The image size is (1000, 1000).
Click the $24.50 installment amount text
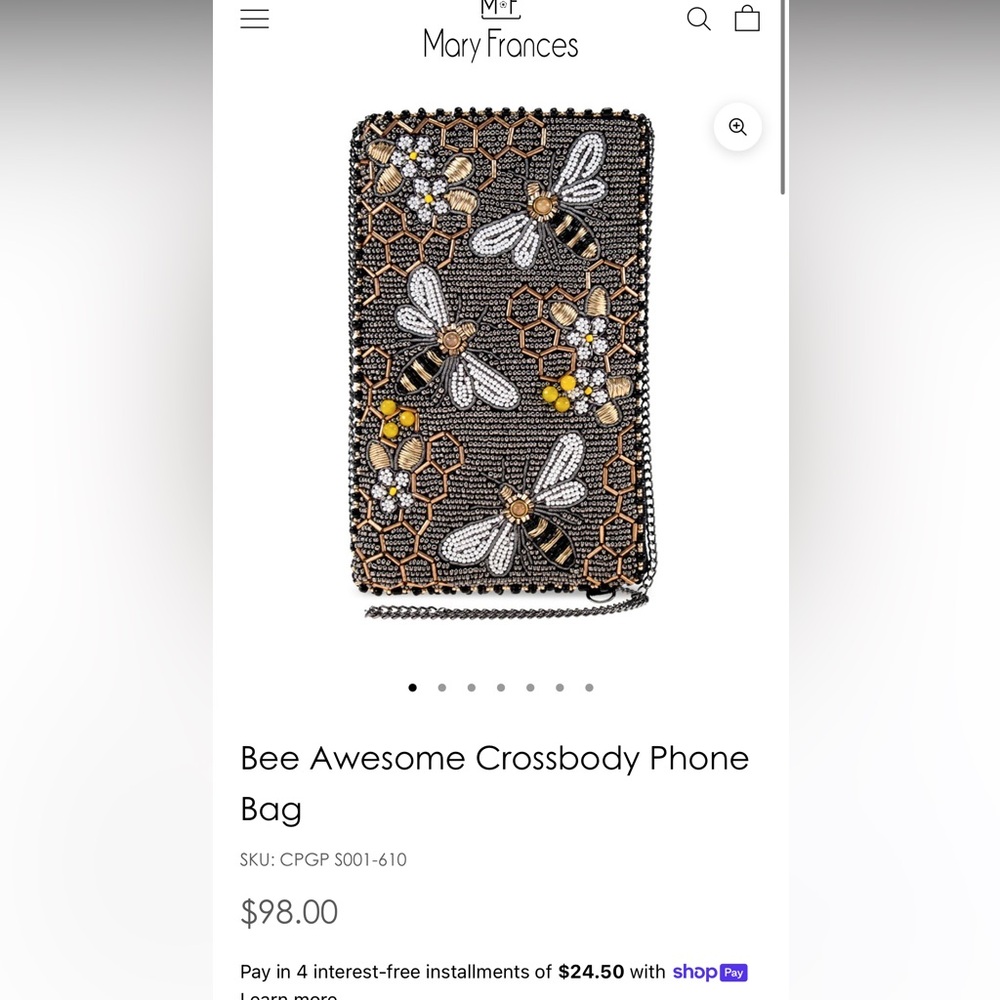(590, 971)
